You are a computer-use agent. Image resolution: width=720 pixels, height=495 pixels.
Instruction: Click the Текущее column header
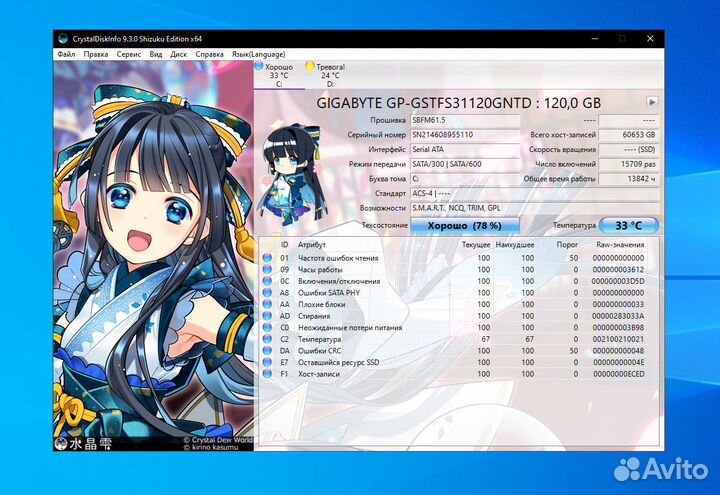pos(476,245)
